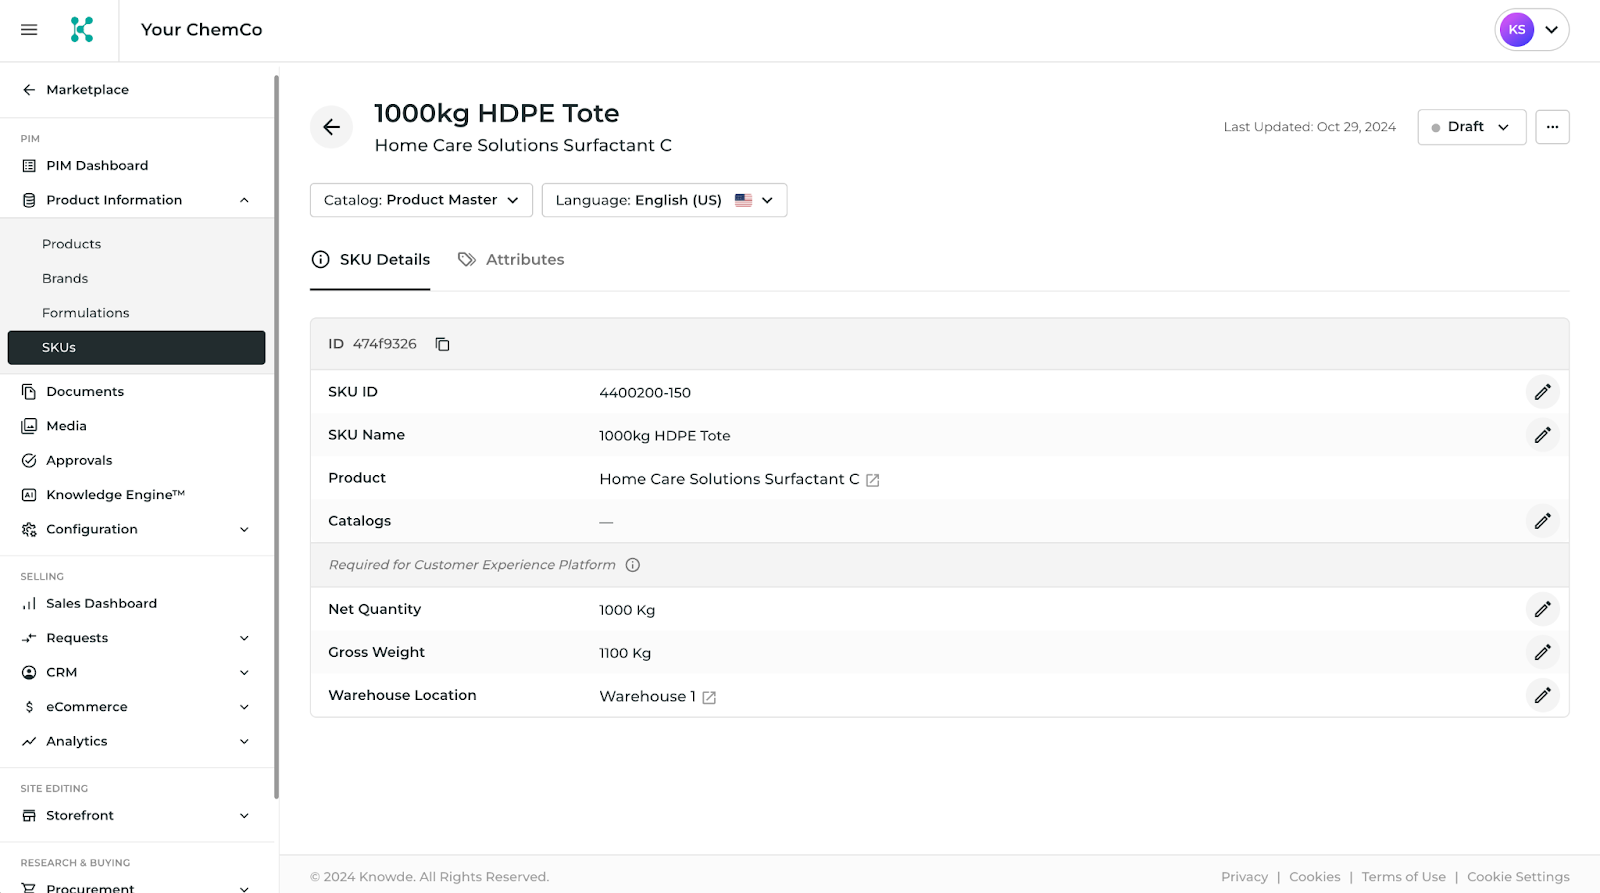Click pencil icon for Net Quantity
This screenshot has height=893, width=1600.
pyautogui.click(x=1542, y=609)
